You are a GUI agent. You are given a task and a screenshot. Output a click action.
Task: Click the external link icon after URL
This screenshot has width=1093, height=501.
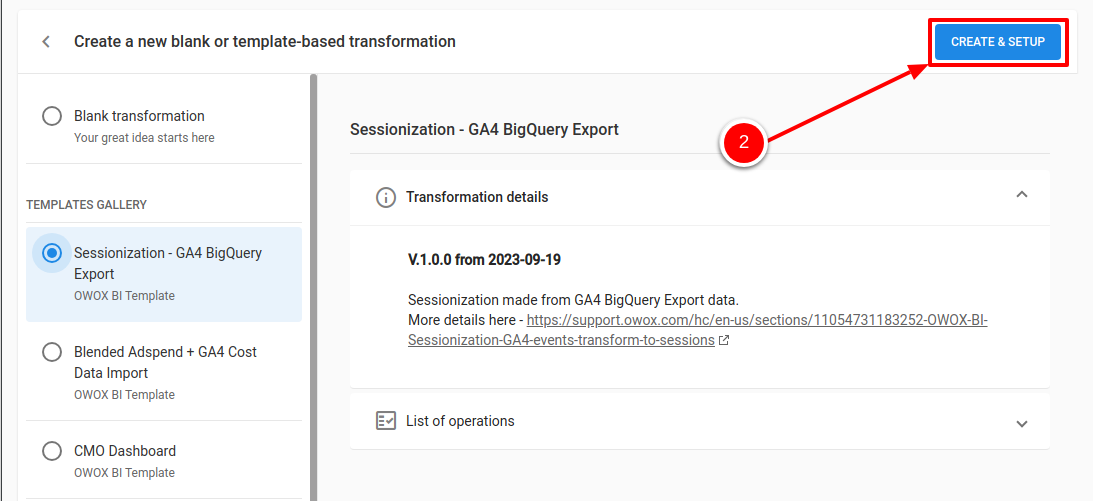pos(724,341)
